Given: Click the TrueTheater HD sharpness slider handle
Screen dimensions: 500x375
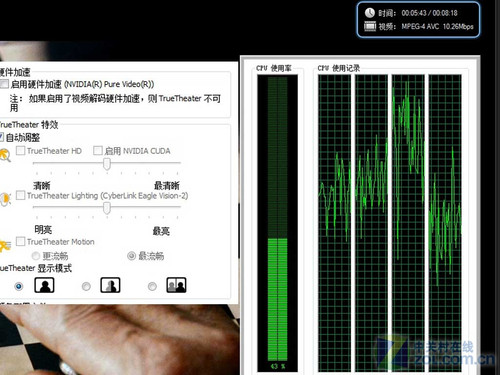Looking at the screenshot, I should [x=107, y=164].
